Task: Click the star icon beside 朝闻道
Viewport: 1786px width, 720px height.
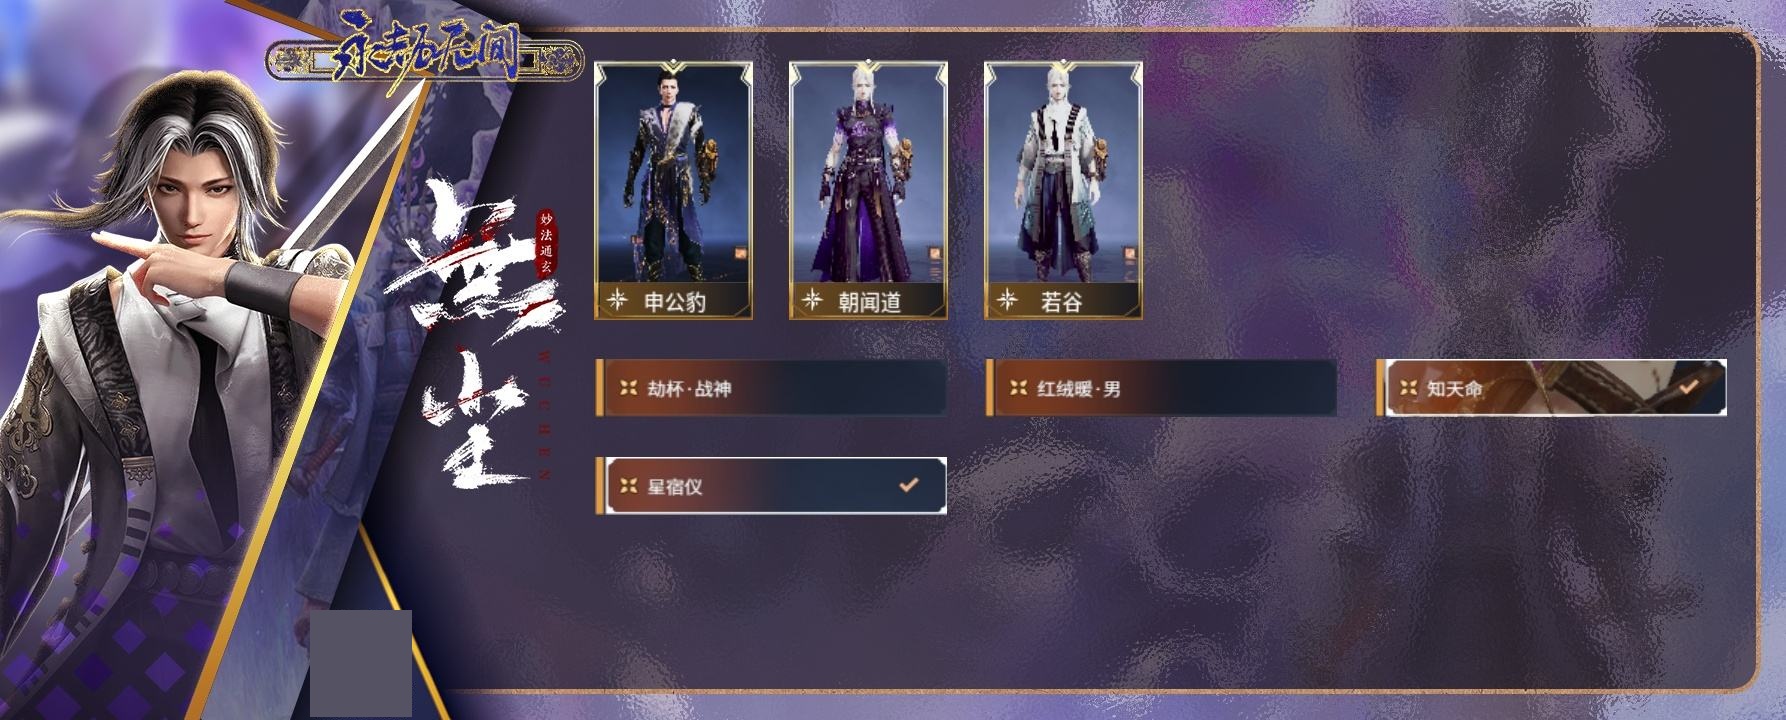Action: pyautogui.click(x=813, y=300)
